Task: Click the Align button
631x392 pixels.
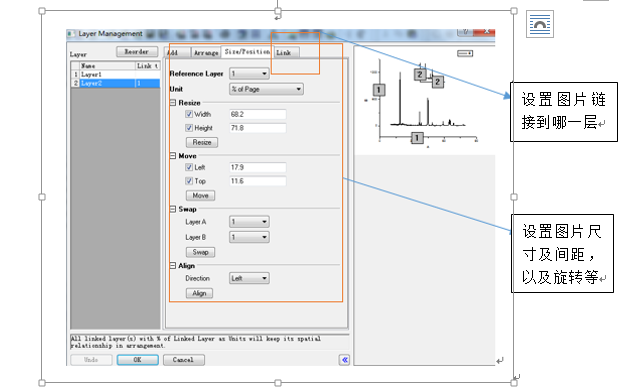Action: coord(199,293)
